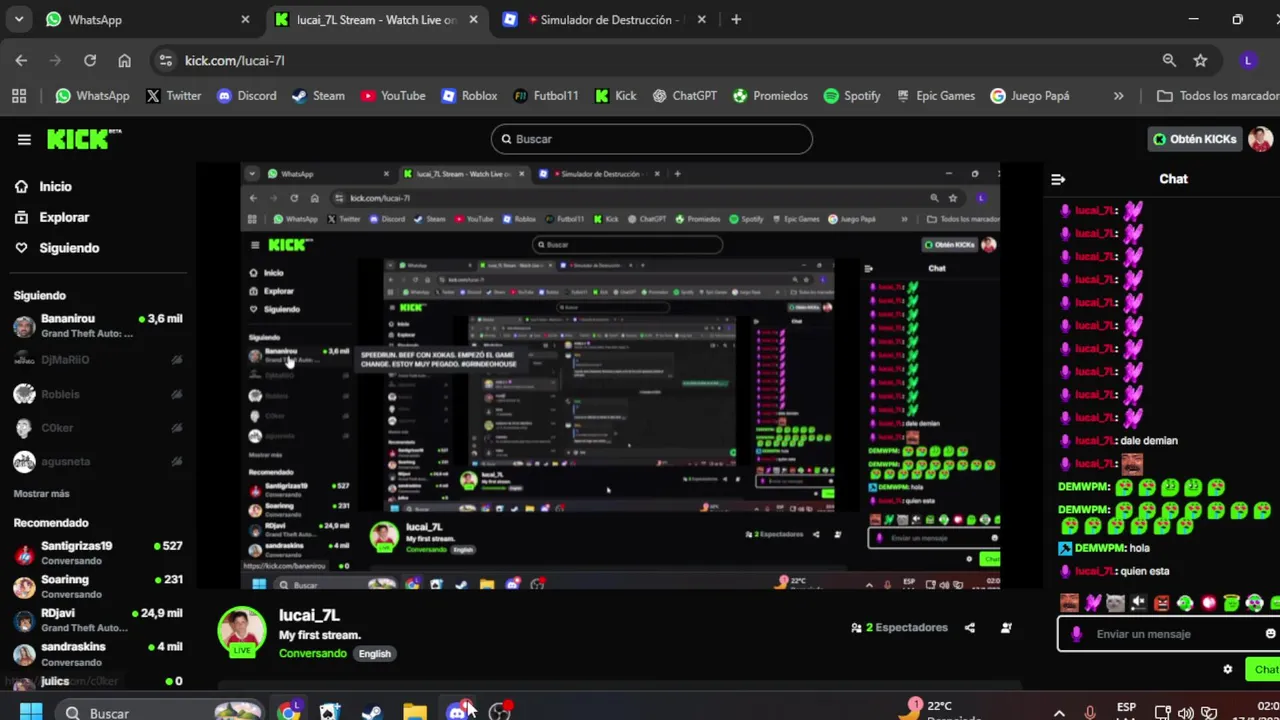Open recommended channel sandraskins
This screenshot has width=1280, height=720.
pyautogui.click(x=97, y=653)
